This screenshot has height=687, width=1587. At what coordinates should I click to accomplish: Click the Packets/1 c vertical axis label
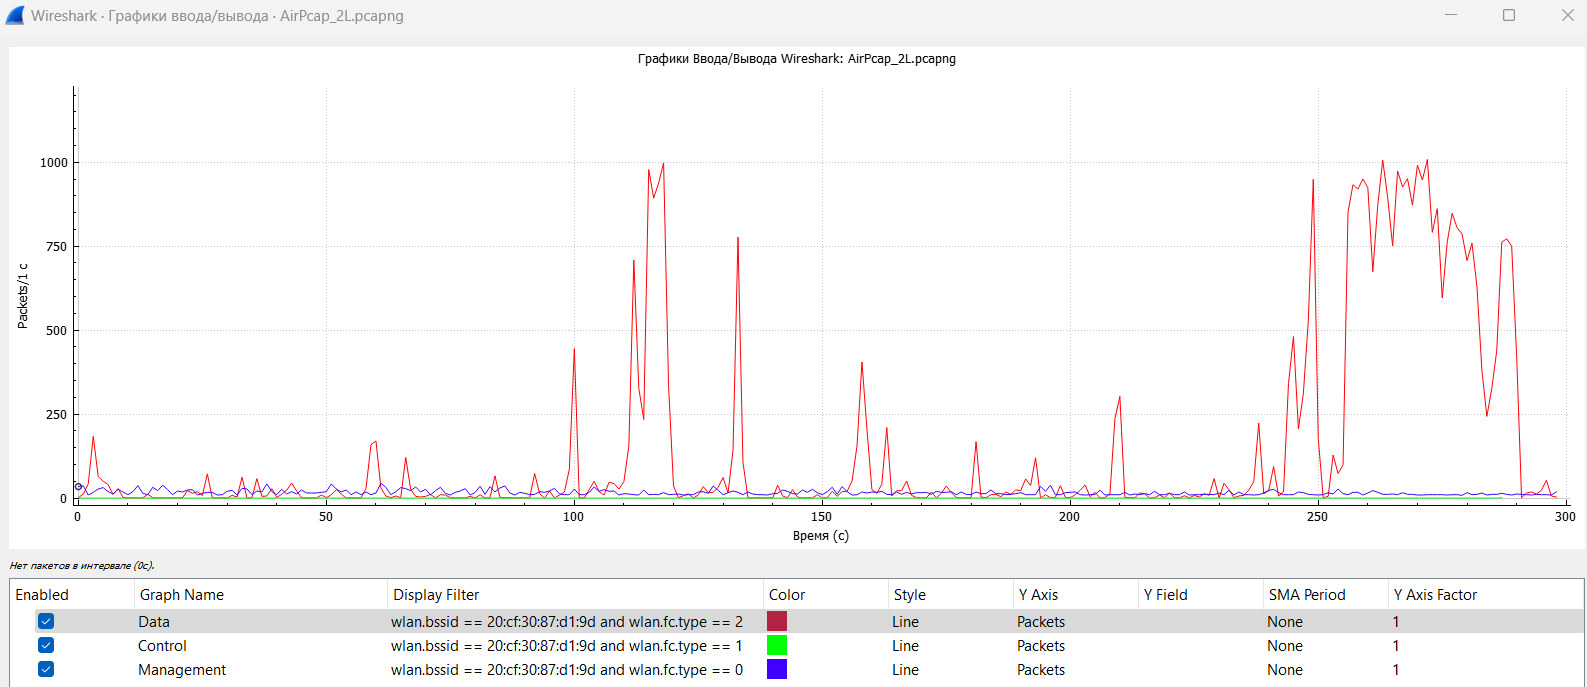point(23,296)
